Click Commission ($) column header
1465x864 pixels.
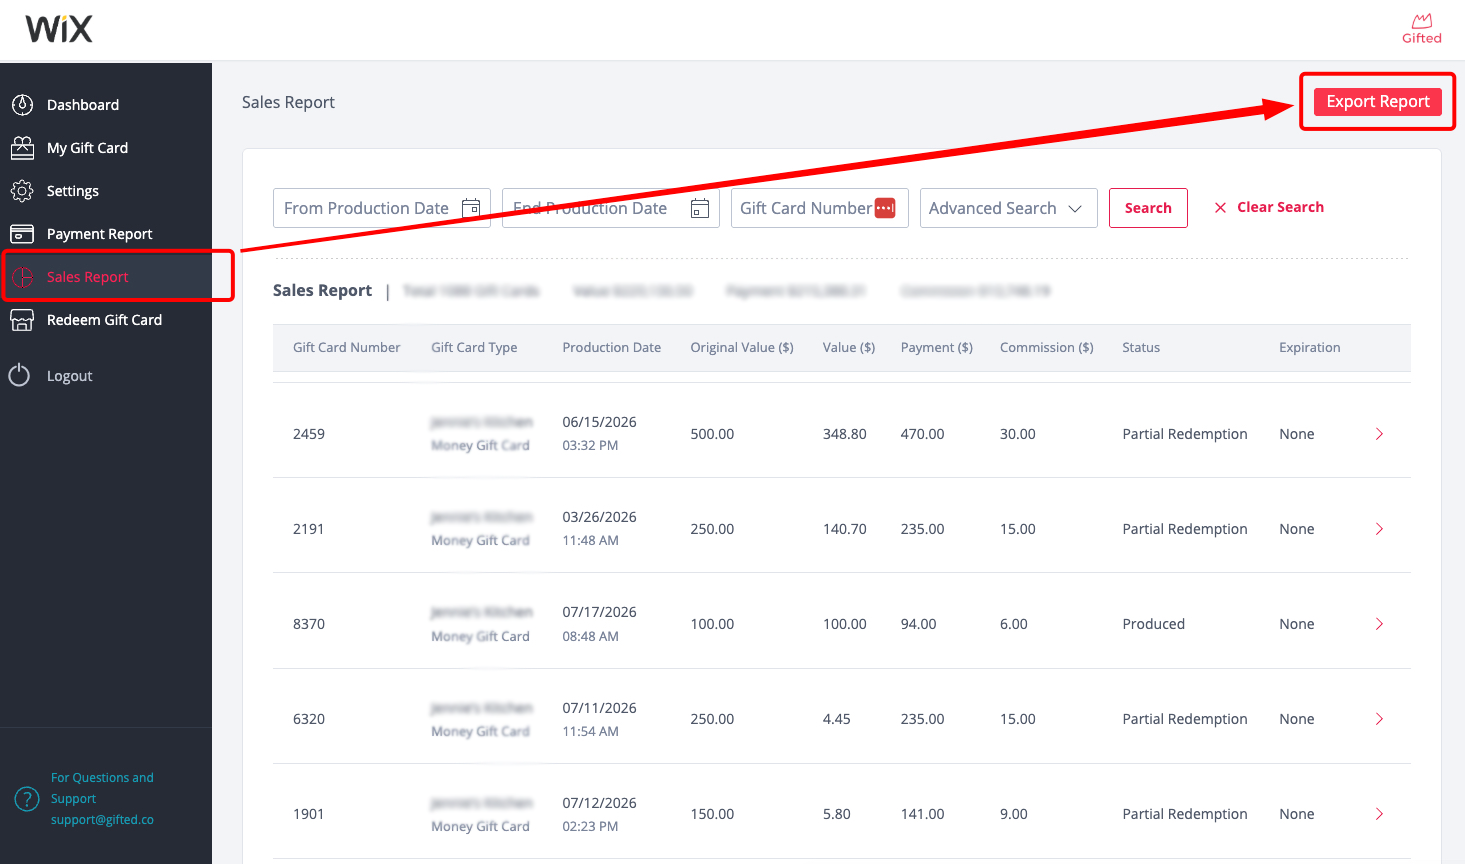click(x=1047, y=348)
